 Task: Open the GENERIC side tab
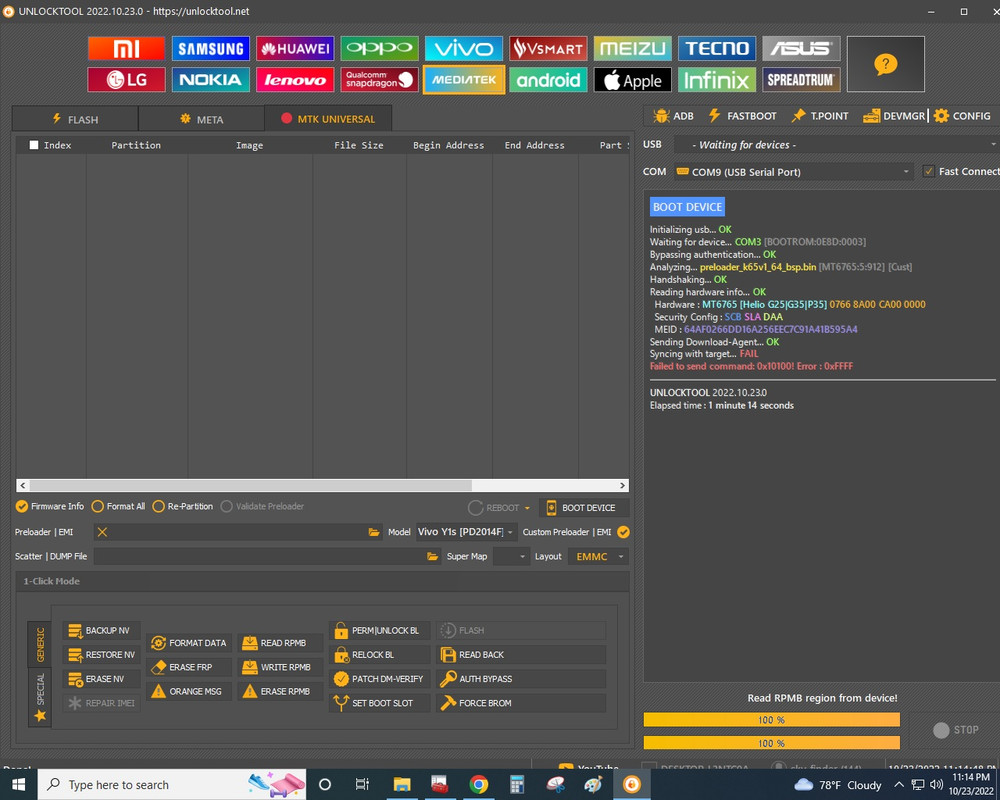(x=40, y=644)
